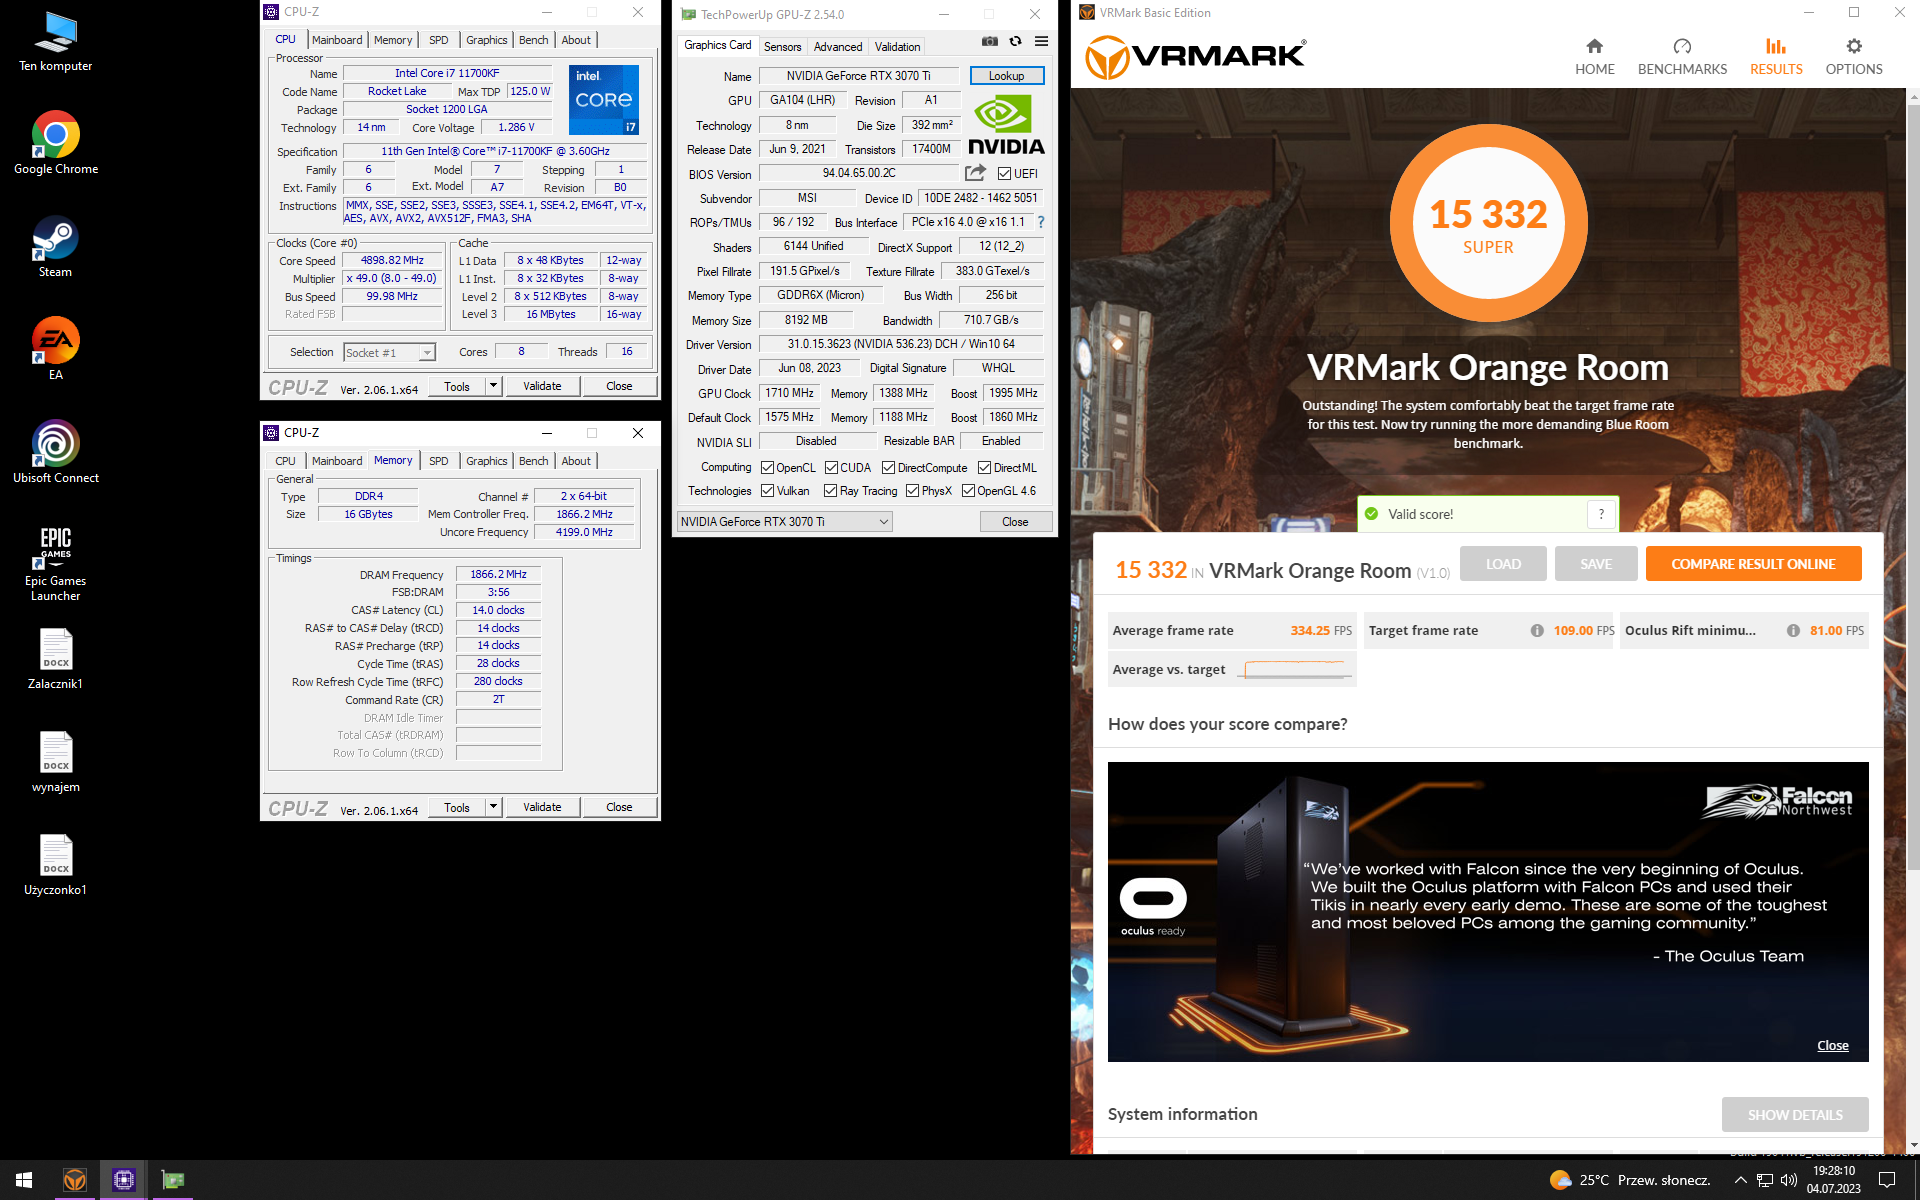Toggle CUDA checkbox

point(831,468)
